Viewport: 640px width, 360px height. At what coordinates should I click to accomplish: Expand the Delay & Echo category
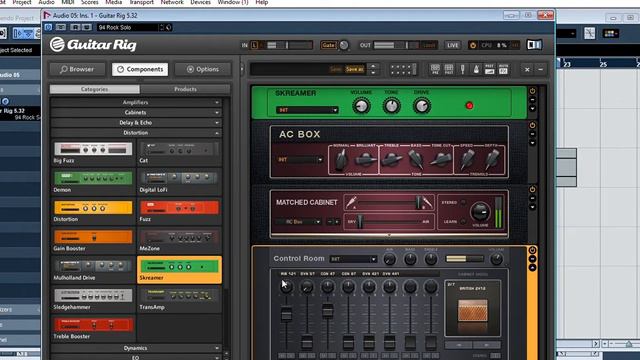[136, 123]
